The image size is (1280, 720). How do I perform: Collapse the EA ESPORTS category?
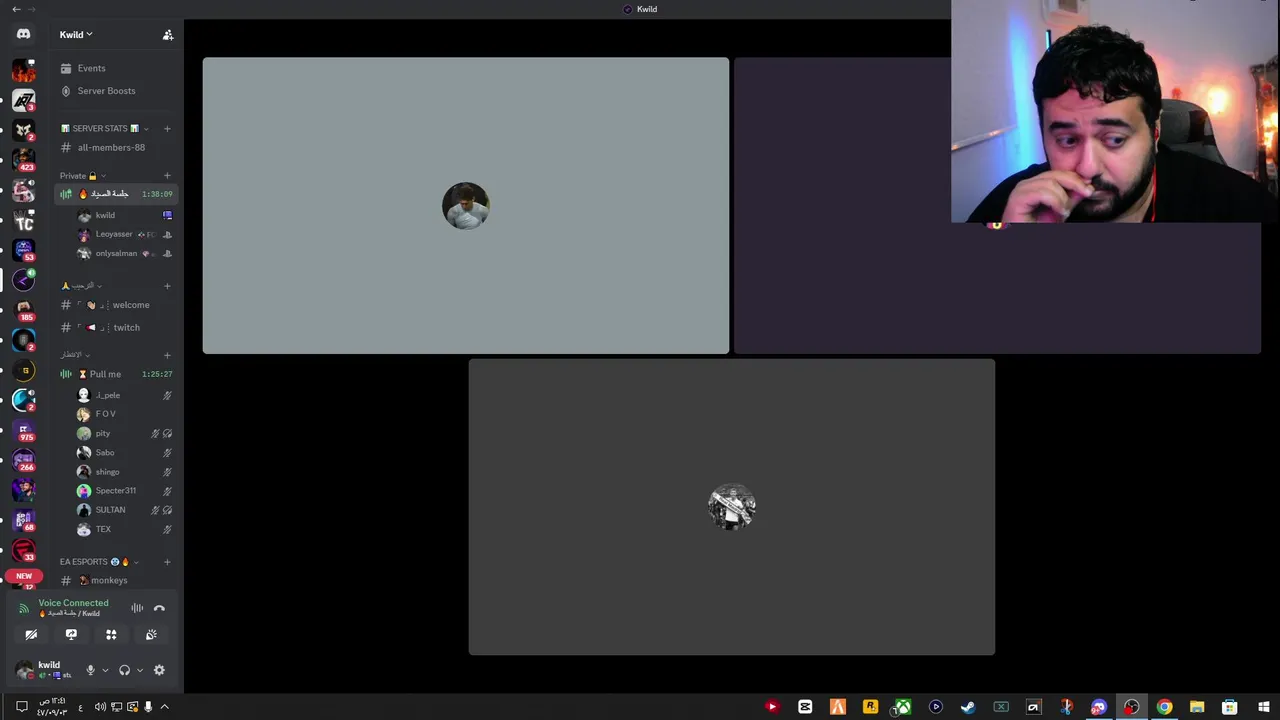point(98,562)
